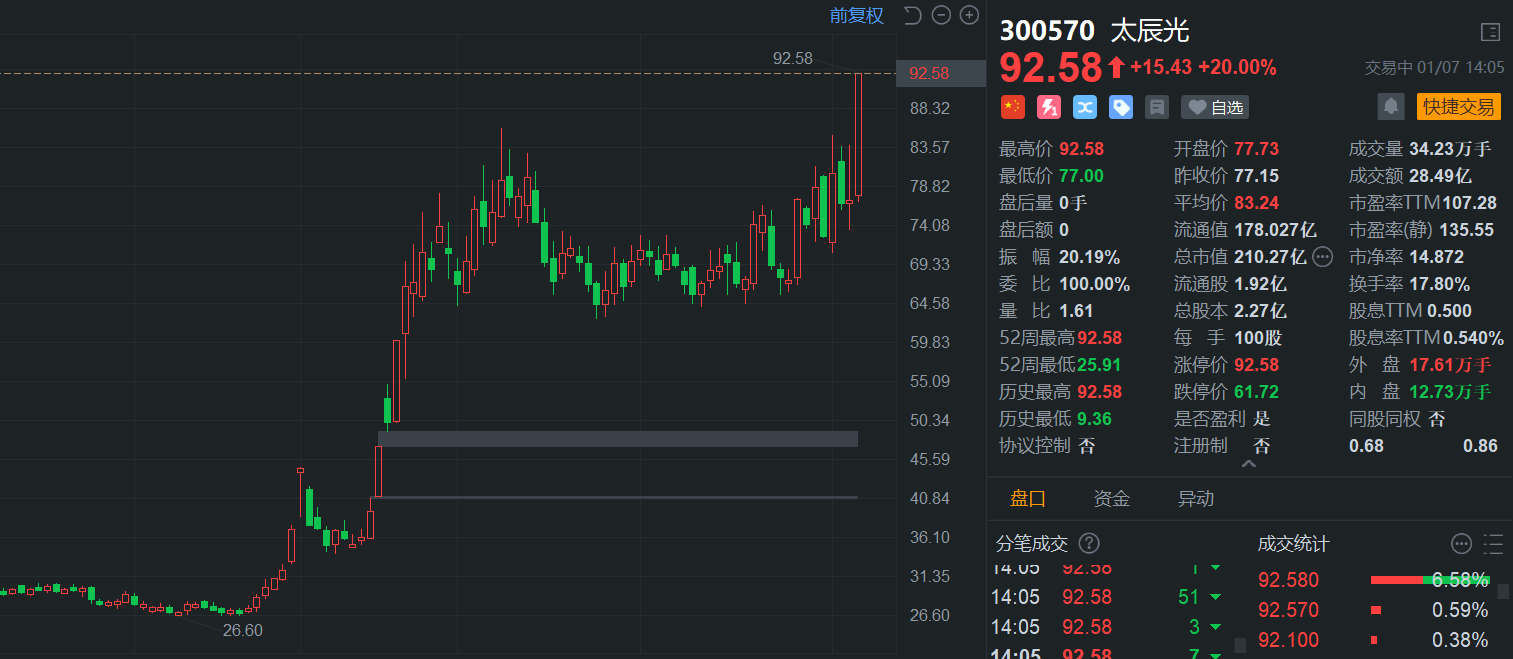Open 快捷交易 quick trade
The height and width of the screenshot is (659, 1513).
(x=1458, y=107)
